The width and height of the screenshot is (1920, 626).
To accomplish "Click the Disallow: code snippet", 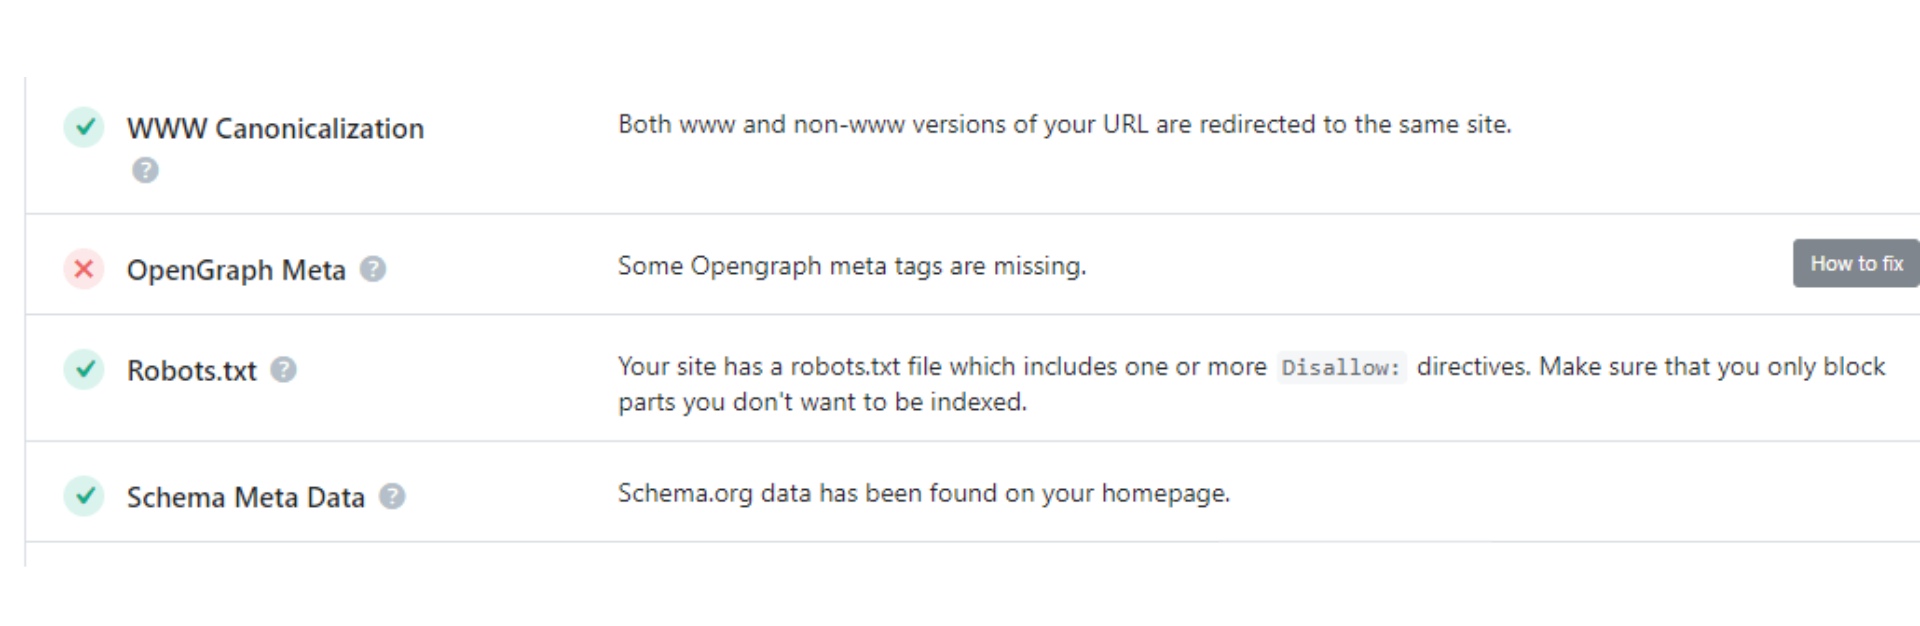I will click(x=1341, y=368).
